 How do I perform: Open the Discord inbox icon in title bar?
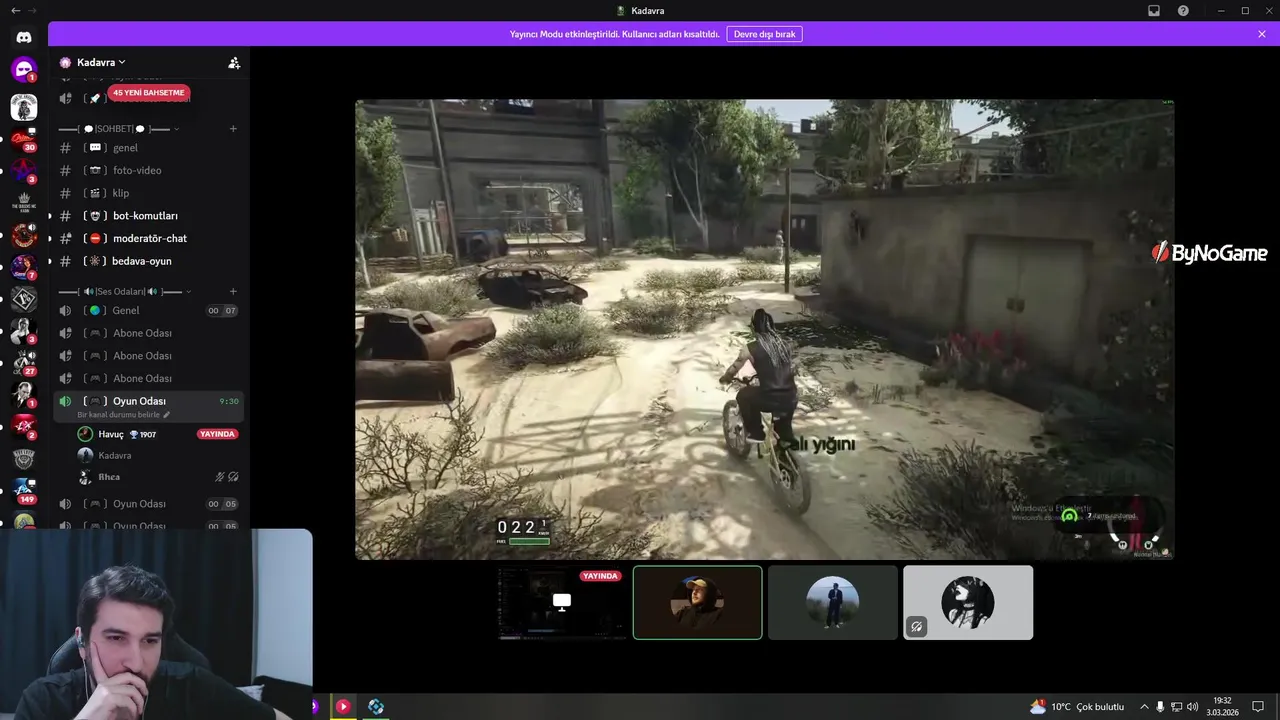pos(1154,11)
